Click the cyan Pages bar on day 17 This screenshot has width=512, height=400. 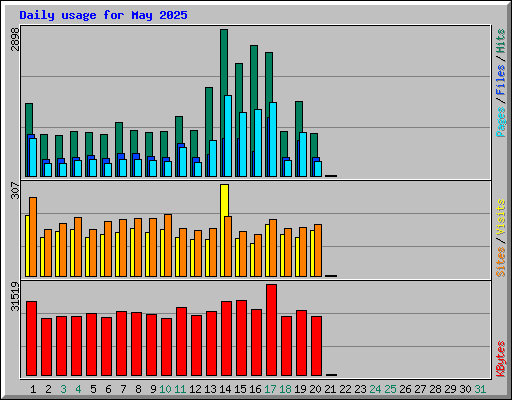pyautogui.click(x=273, y=139)
